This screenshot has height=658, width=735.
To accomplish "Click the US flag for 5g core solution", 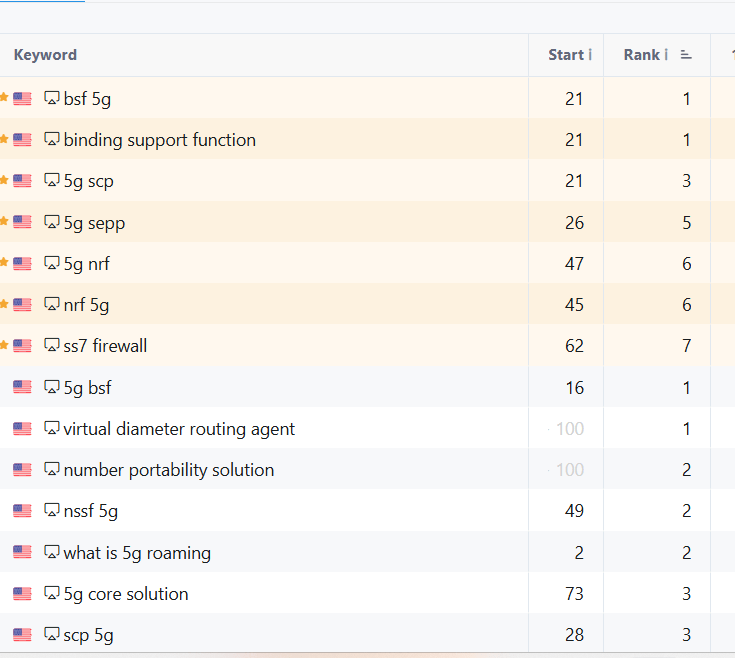I will 22,594.
